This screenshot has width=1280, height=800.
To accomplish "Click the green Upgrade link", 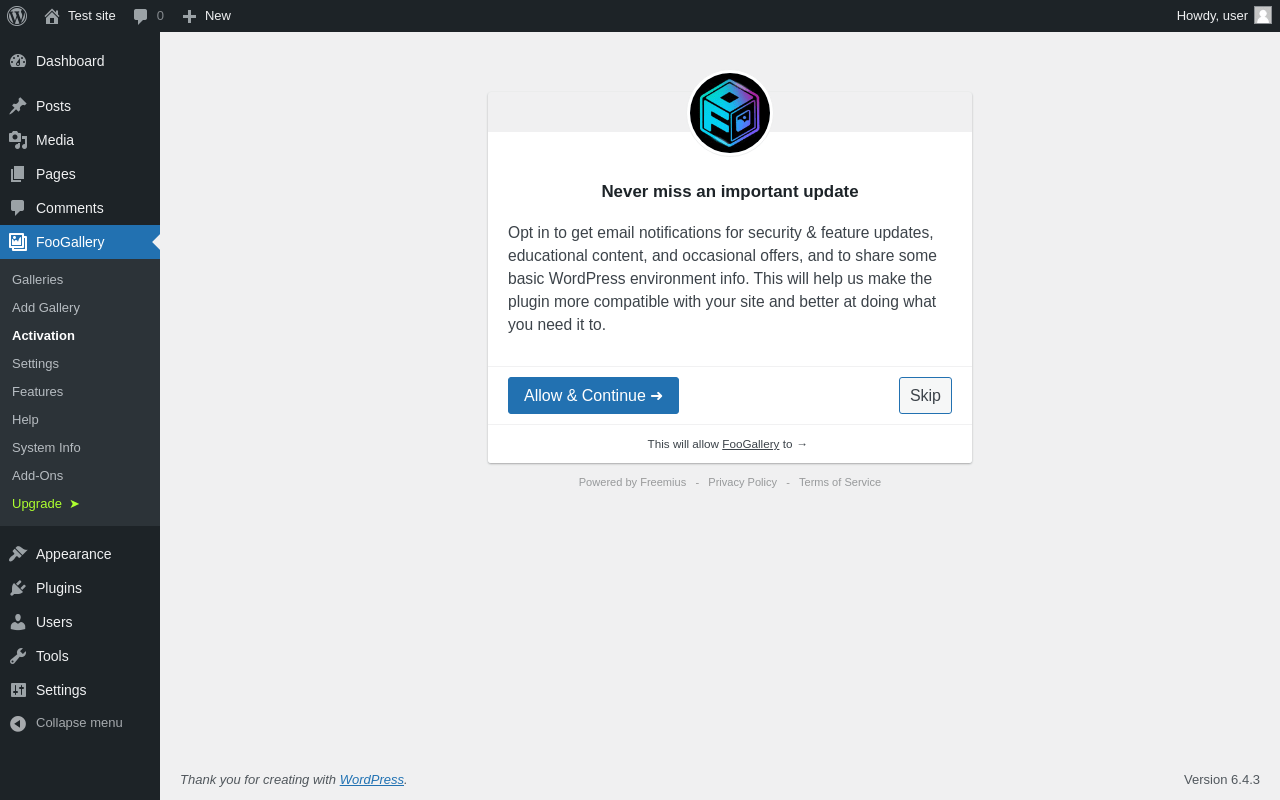I will tap(80, 504).
